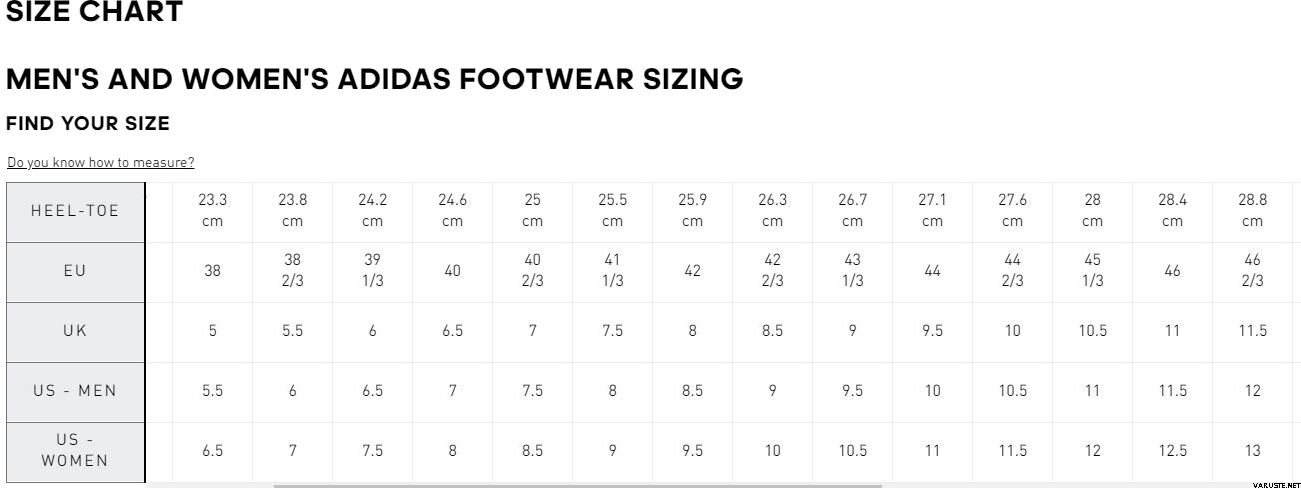This screenshot has height=488, width=1301.
Task: Click the horizontal scrollbar below the table
Action: tap(577, 485)
